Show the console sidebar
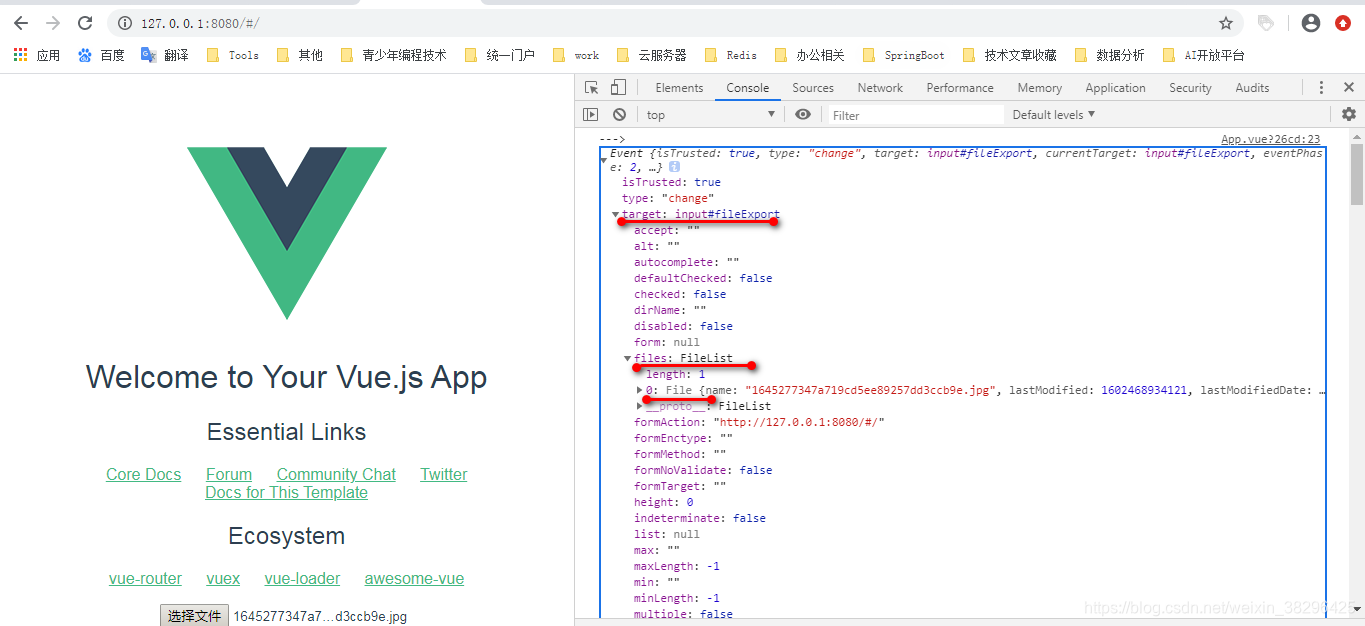The height and width of the screenshot is (626, 1365). click(590, 114)
